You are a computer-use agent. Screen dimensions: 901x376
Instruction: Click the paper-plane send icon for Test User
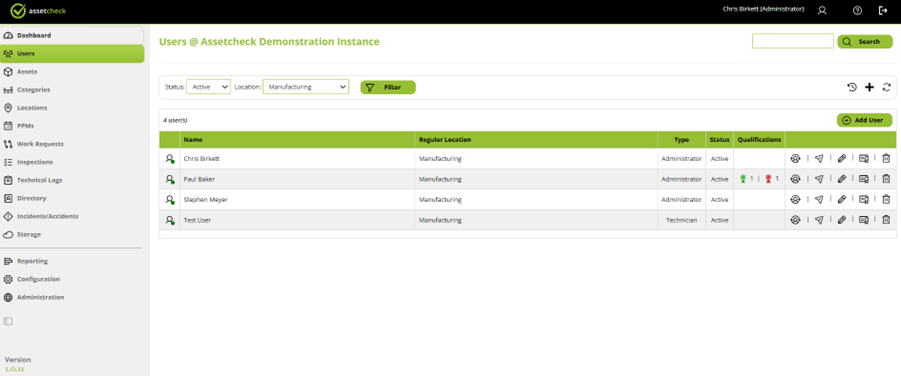[819, 220]
